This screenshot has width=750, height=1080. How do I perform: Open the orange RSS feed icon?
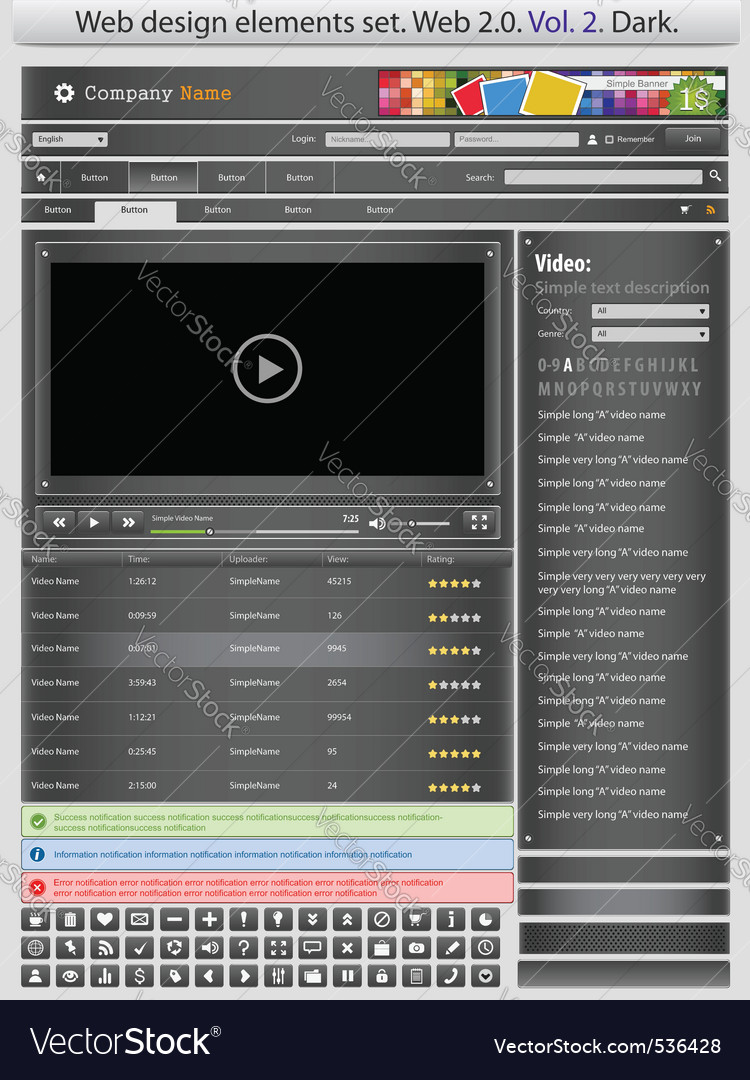click(x=710, y=210)
